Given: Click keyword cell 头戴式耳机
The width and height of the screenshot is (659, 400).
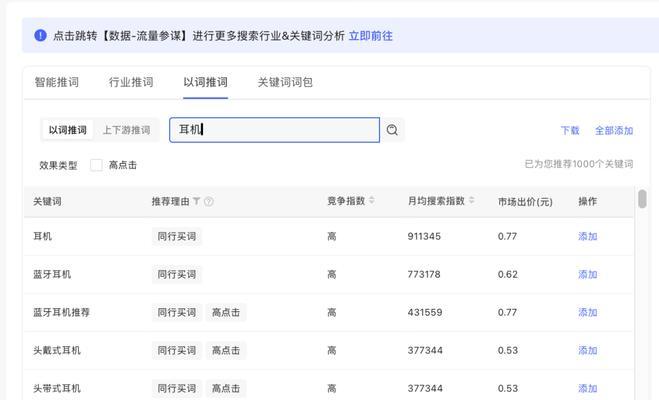Looking at the screenshot, I should [x=57, y=350].
